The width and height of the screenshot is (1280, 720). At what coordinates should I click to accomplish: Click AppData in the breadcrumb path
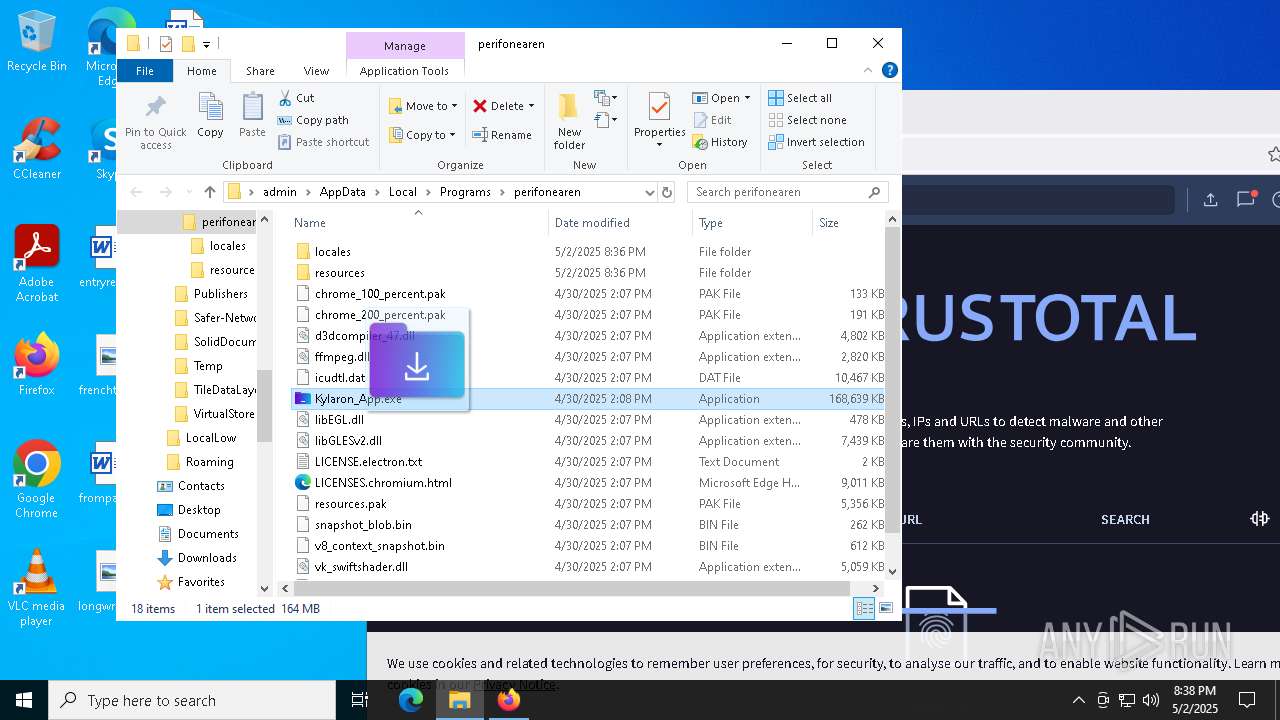tap(342, 192)
